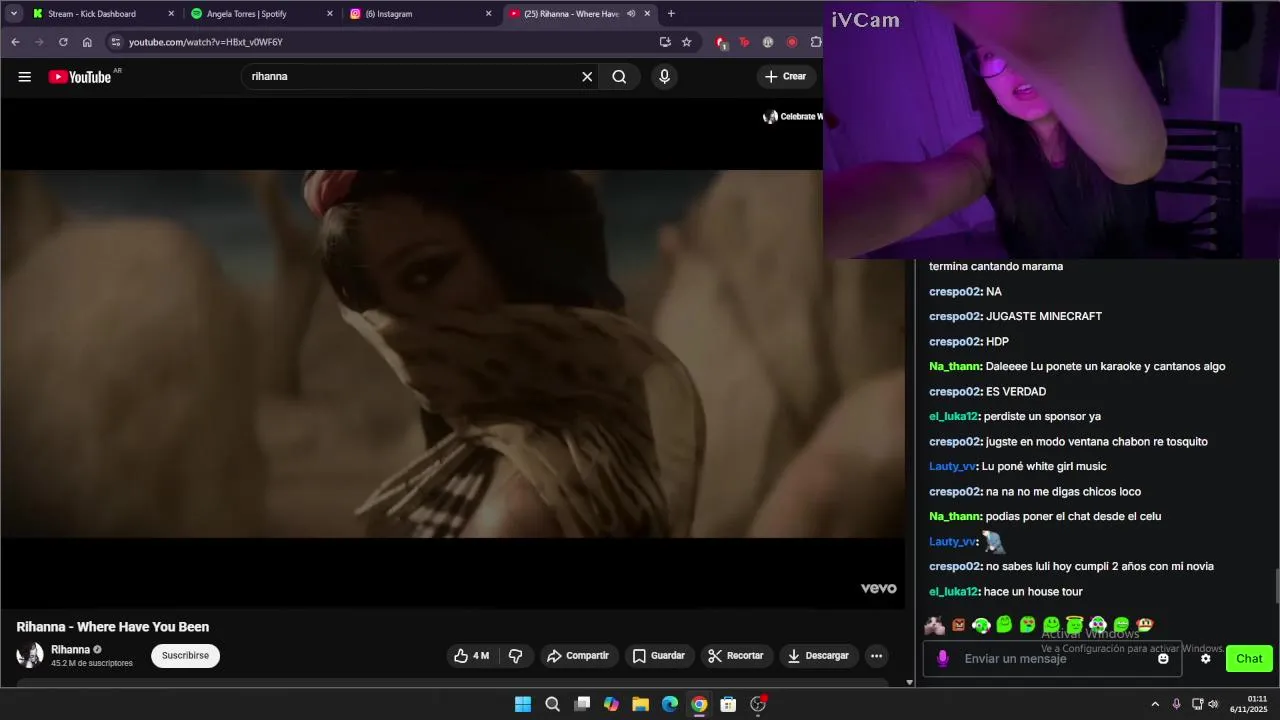Go to YouTube home via logo

click(x=80, y=77)
